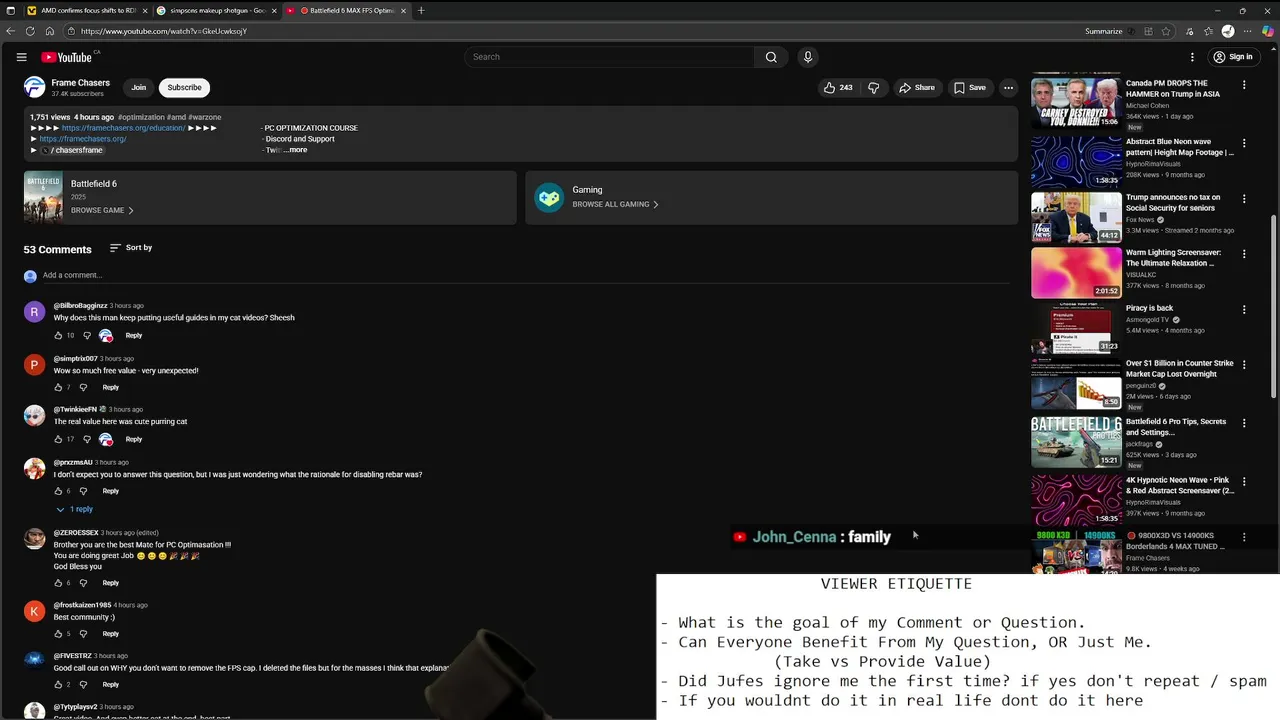Click the browser address bar URL

pos(164,31)
